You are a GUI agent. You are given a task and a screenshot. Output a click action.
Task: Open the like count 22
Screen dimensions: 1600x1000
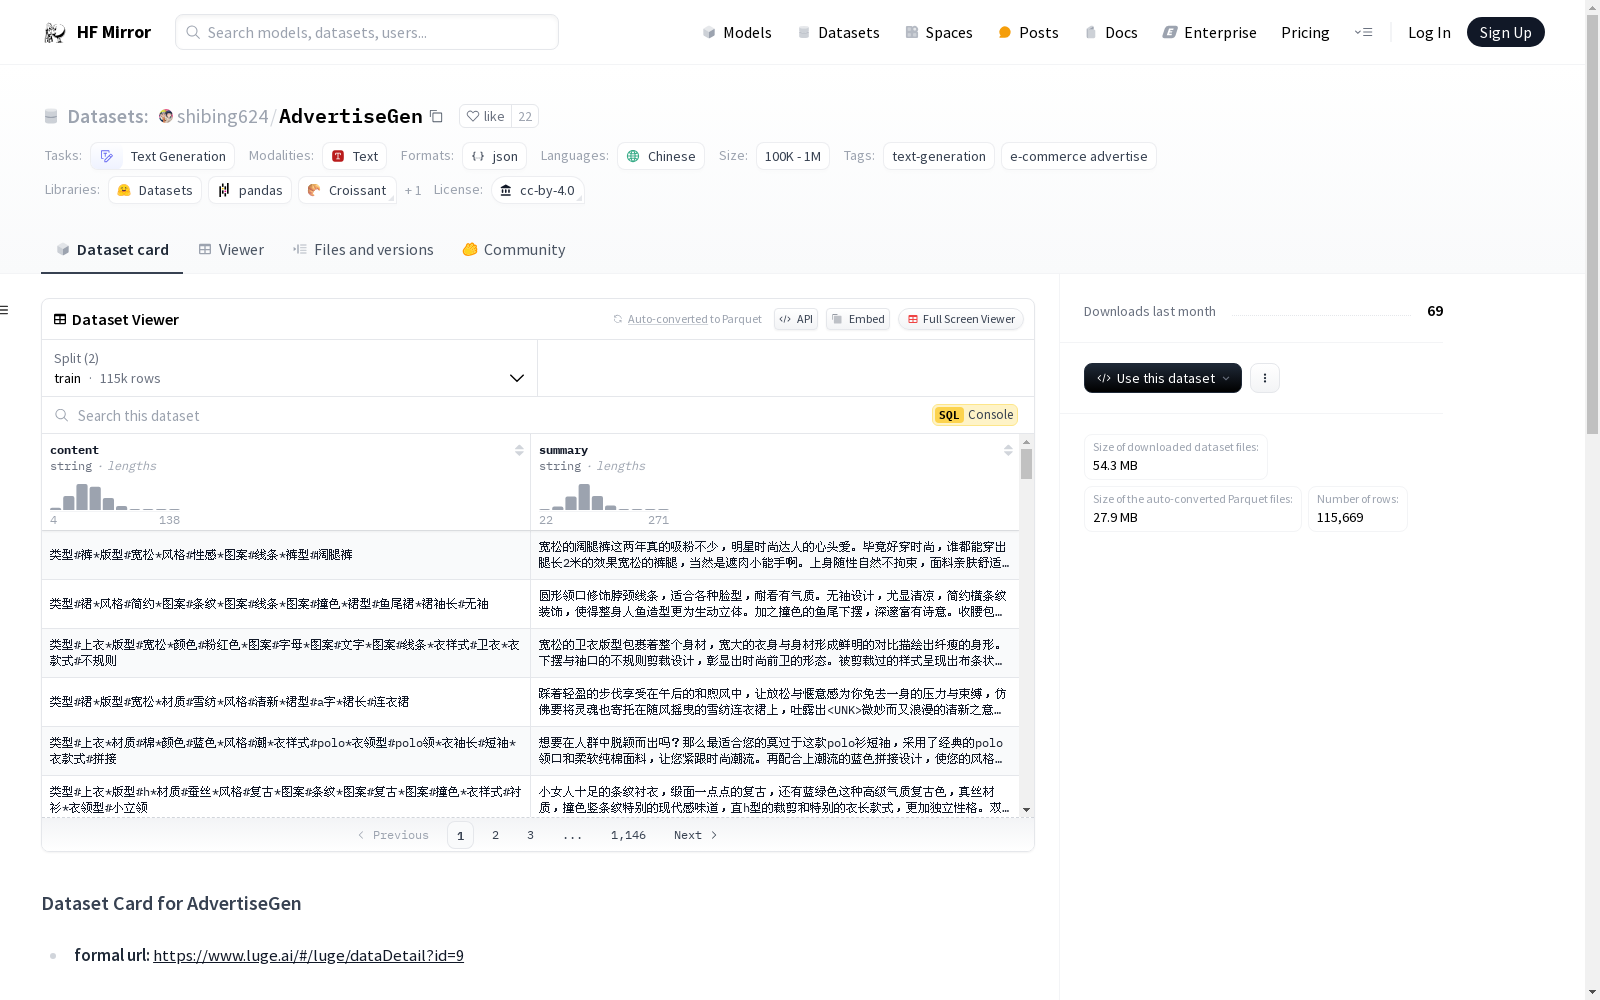(525, 116)
